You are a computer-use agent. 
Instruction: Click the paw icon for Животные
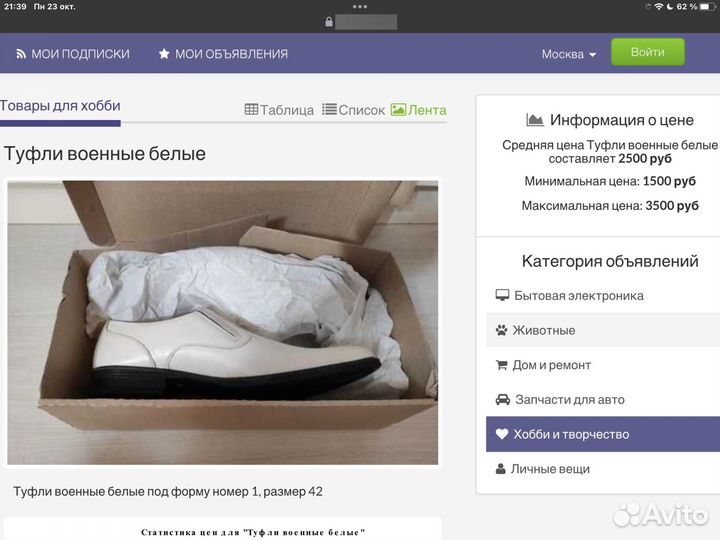[x=501, y=330]
